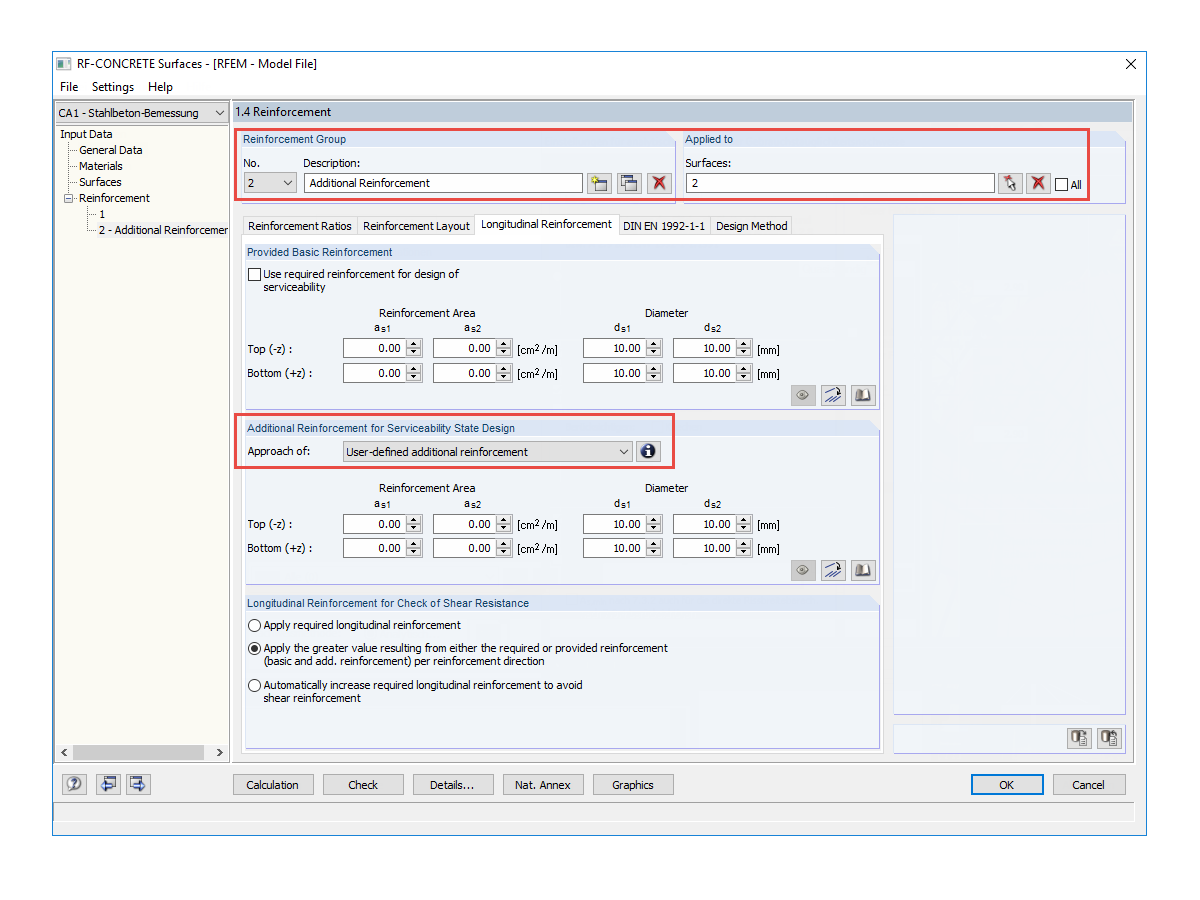This screenshot has width=1200, height=900.
Task: Select the Longitudinal Reinforcement tab
Action: [x=546, y=224]
